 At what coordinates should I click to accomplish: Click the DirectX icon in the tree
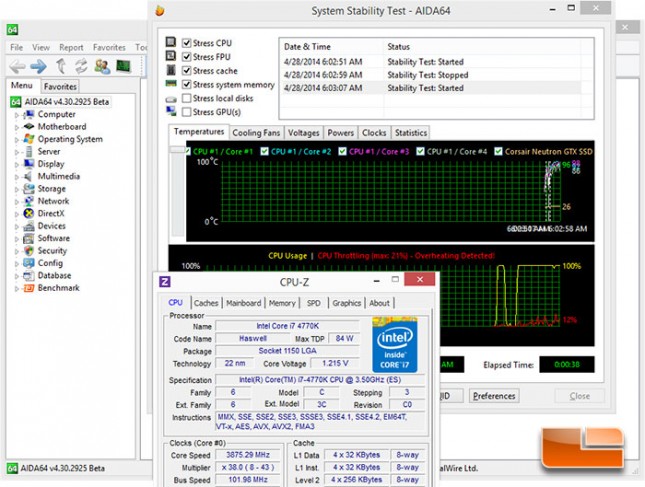coord(28,213)
